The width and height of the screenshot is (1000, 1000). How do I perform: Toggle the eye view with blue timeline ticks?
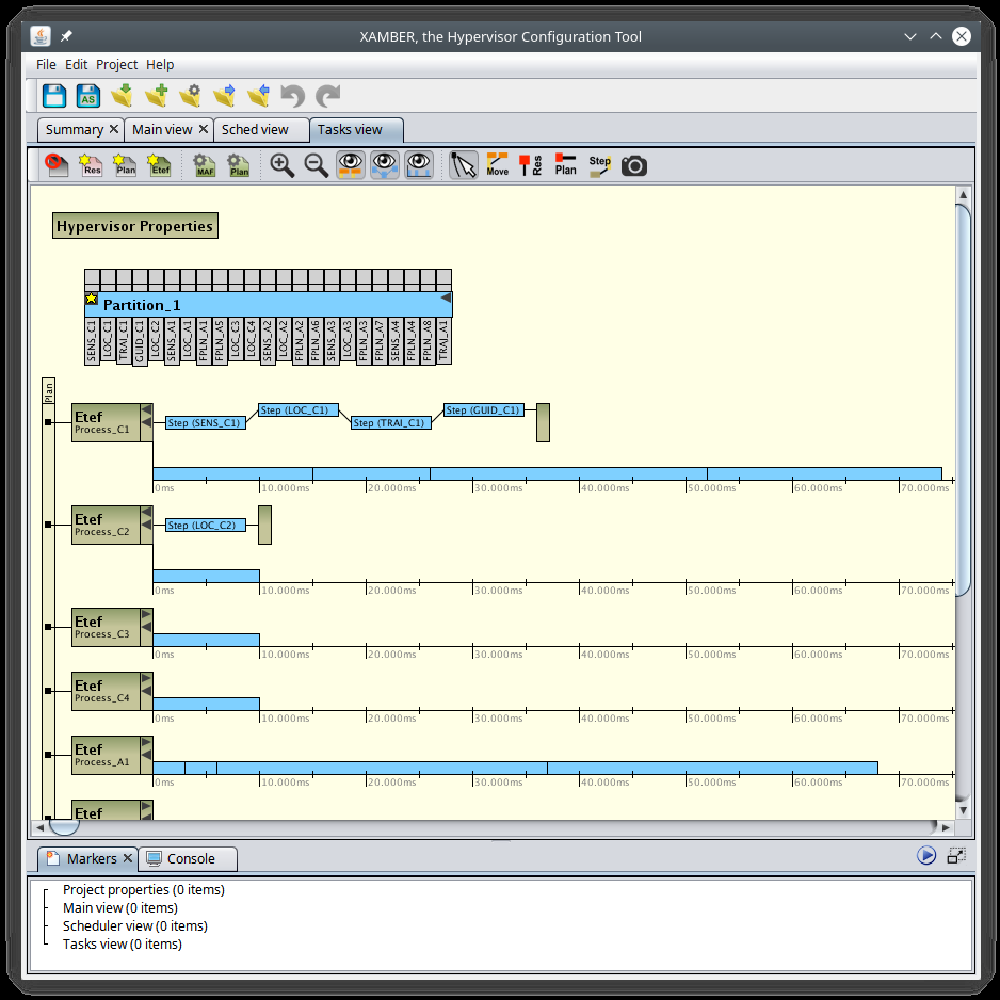419,165
